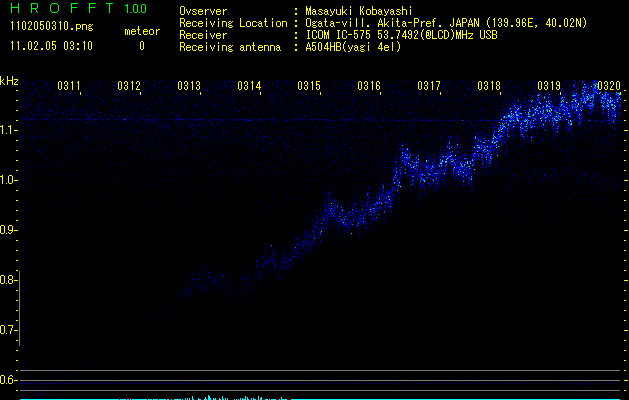Screen dimensions: 629x400
Task: Click the 1.1 kHz axis label
Action: [8, 130]
